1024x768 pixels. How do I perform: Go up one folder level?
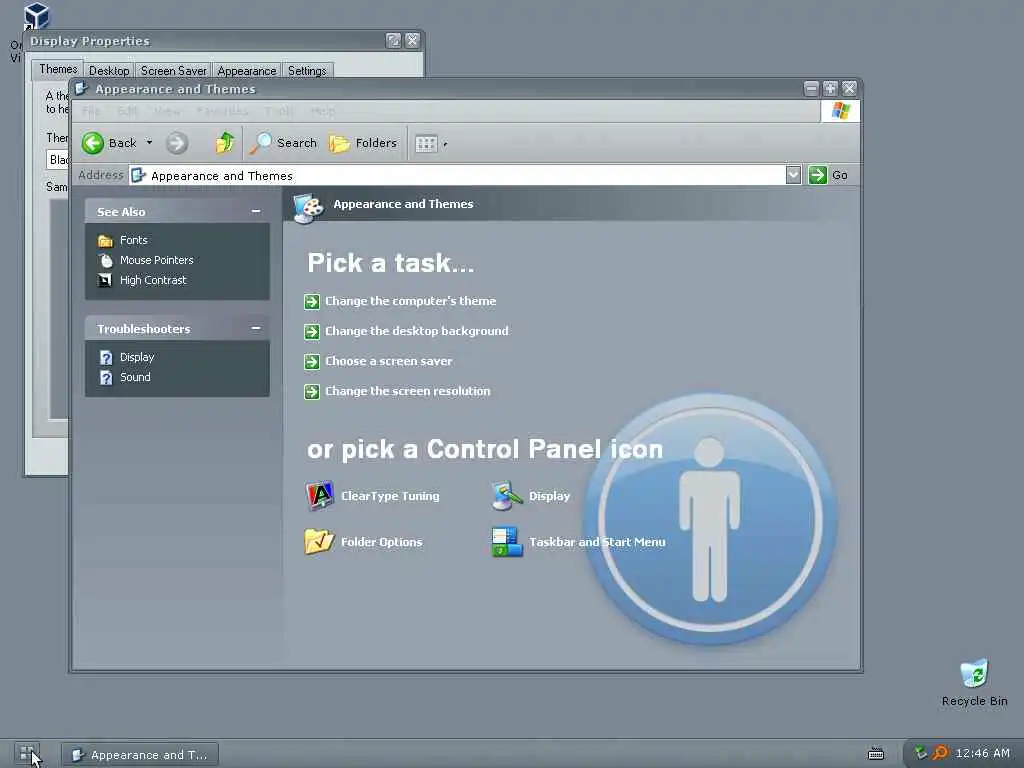pyautogui.click(x=225, y=142)
